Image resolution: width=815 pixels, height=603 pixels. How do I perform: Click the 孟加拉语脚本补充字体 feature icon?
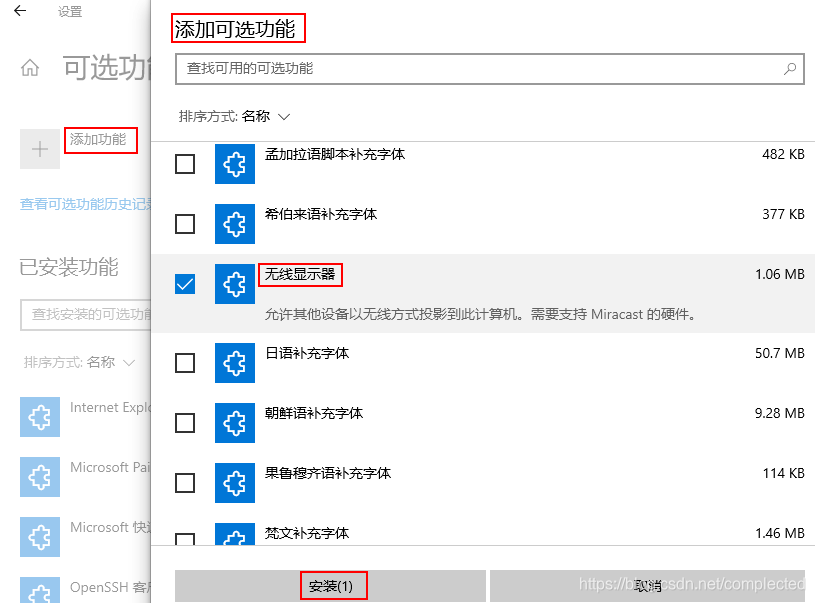tap(234, 164)
